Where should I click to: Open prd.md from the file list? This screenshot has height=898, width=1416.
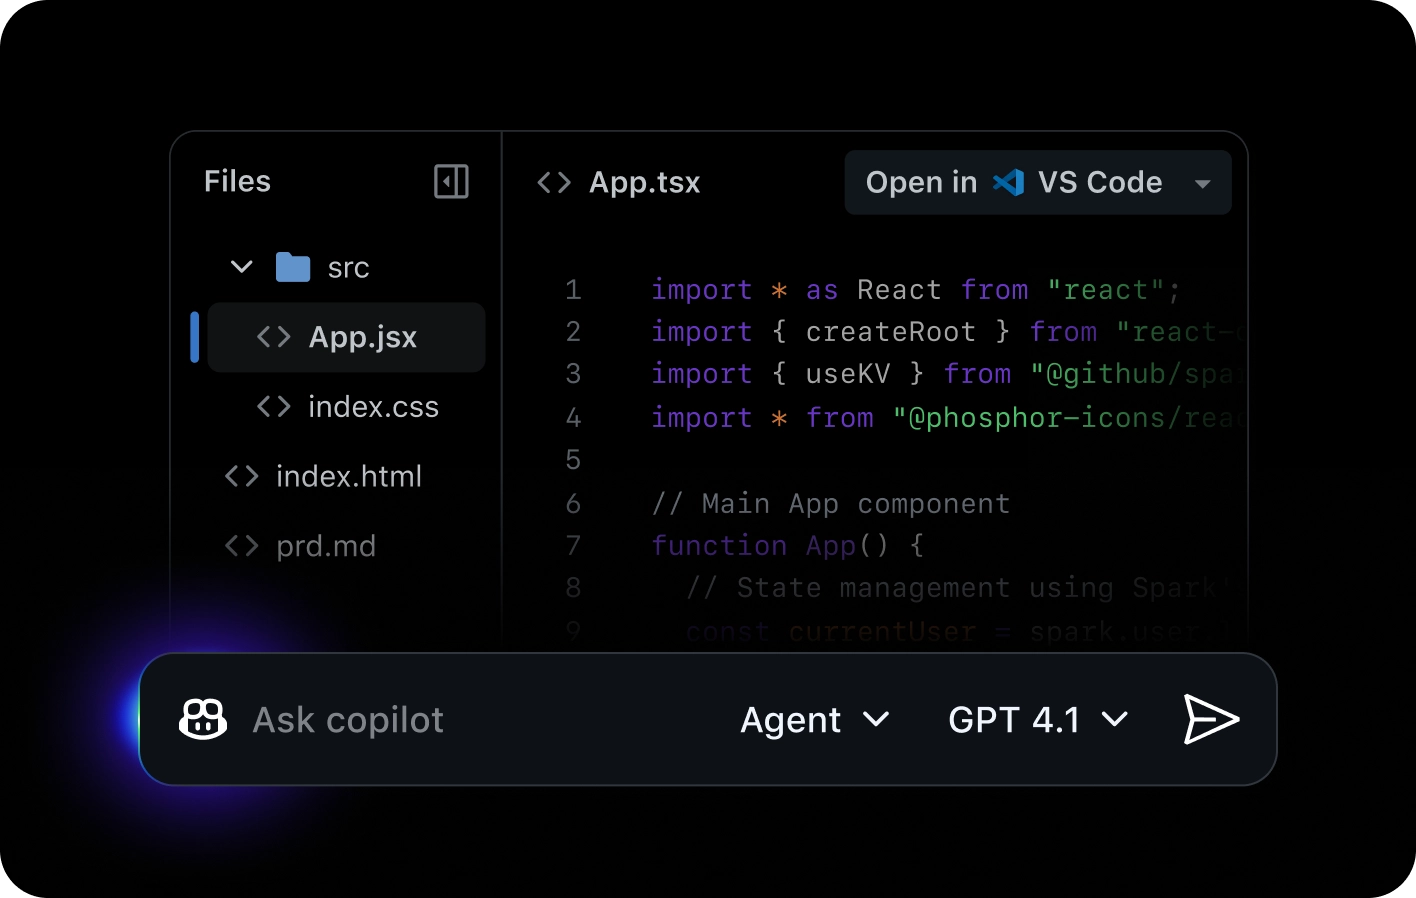point(326,546)
